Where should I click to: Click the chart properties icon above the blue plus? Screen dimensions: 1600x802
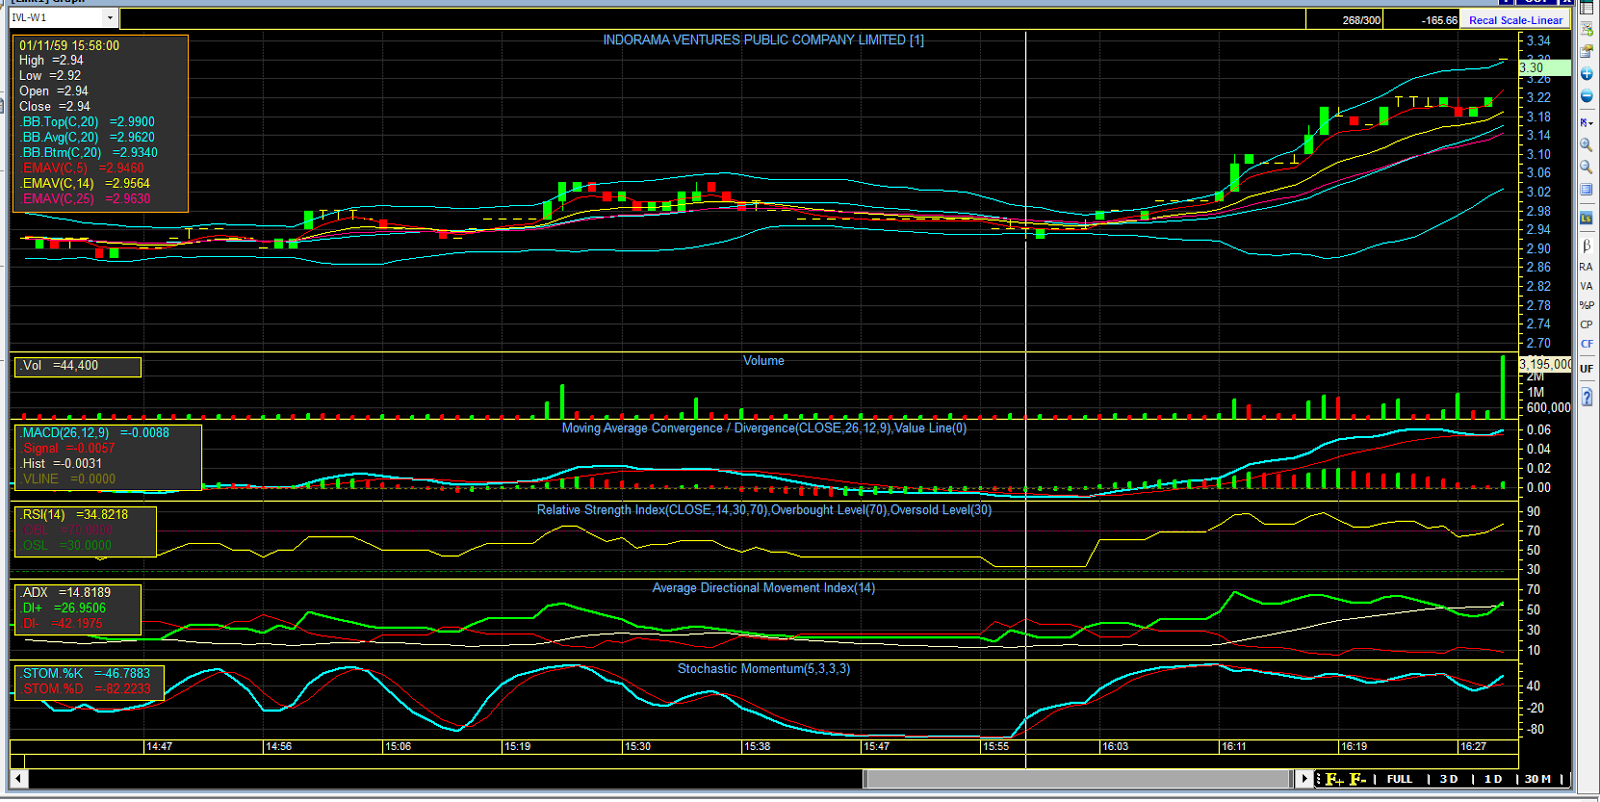point(1587,51)
